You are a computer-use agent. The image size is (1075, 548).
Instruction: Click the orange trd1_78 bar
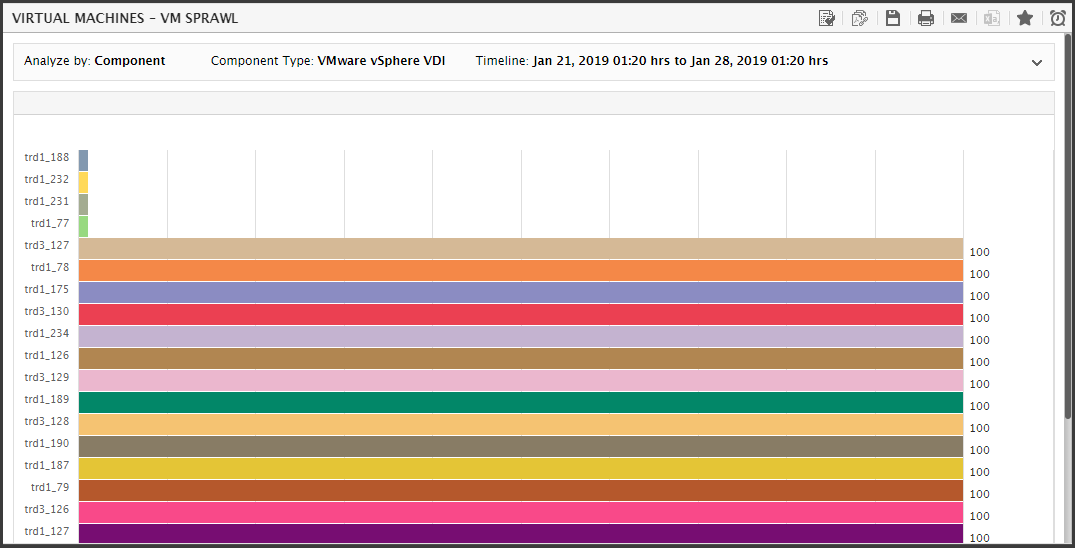520,270
